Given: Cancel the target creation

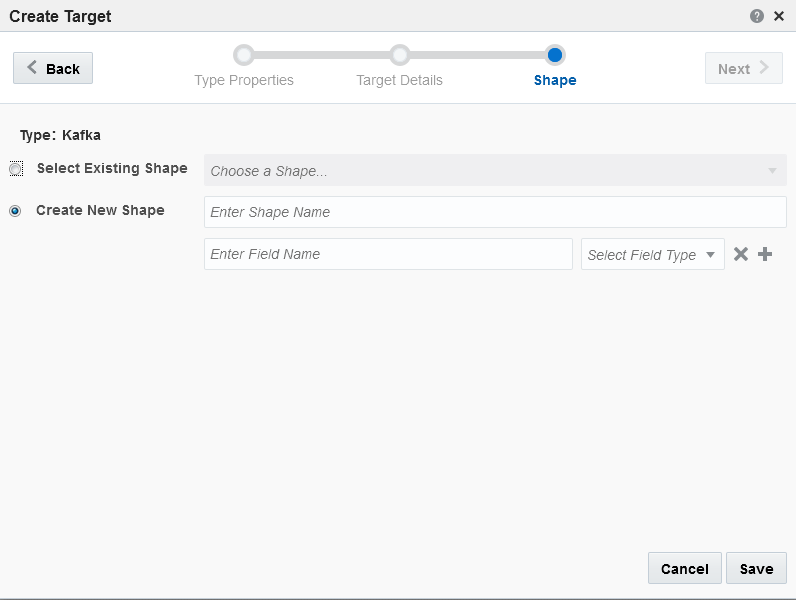Looking at the screenshot, I should click(684, 569).
